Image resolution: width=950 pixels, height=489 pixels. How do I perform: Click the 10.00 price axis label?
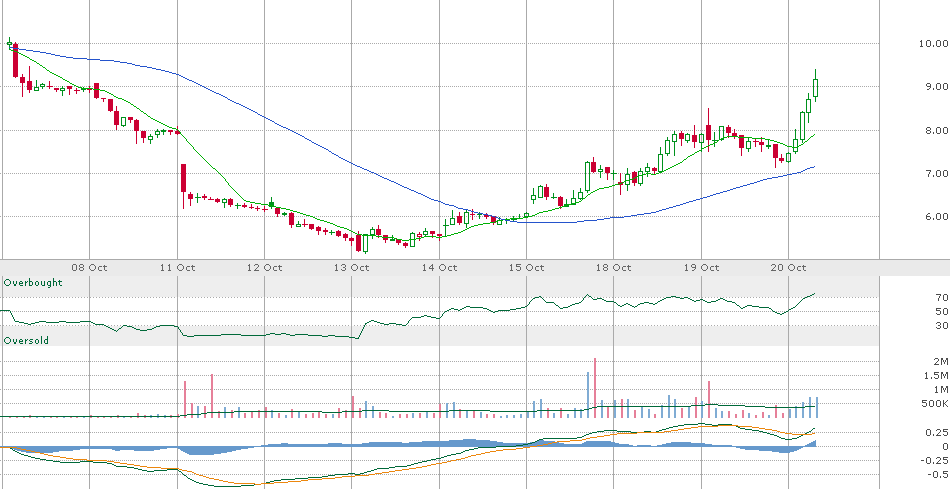(933, 44)
